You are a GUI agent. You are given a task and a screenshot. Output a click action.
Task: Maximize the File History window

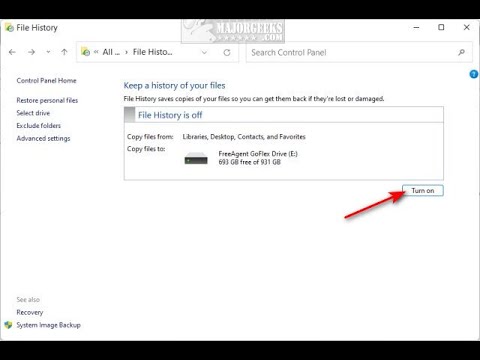coord(441,27)
